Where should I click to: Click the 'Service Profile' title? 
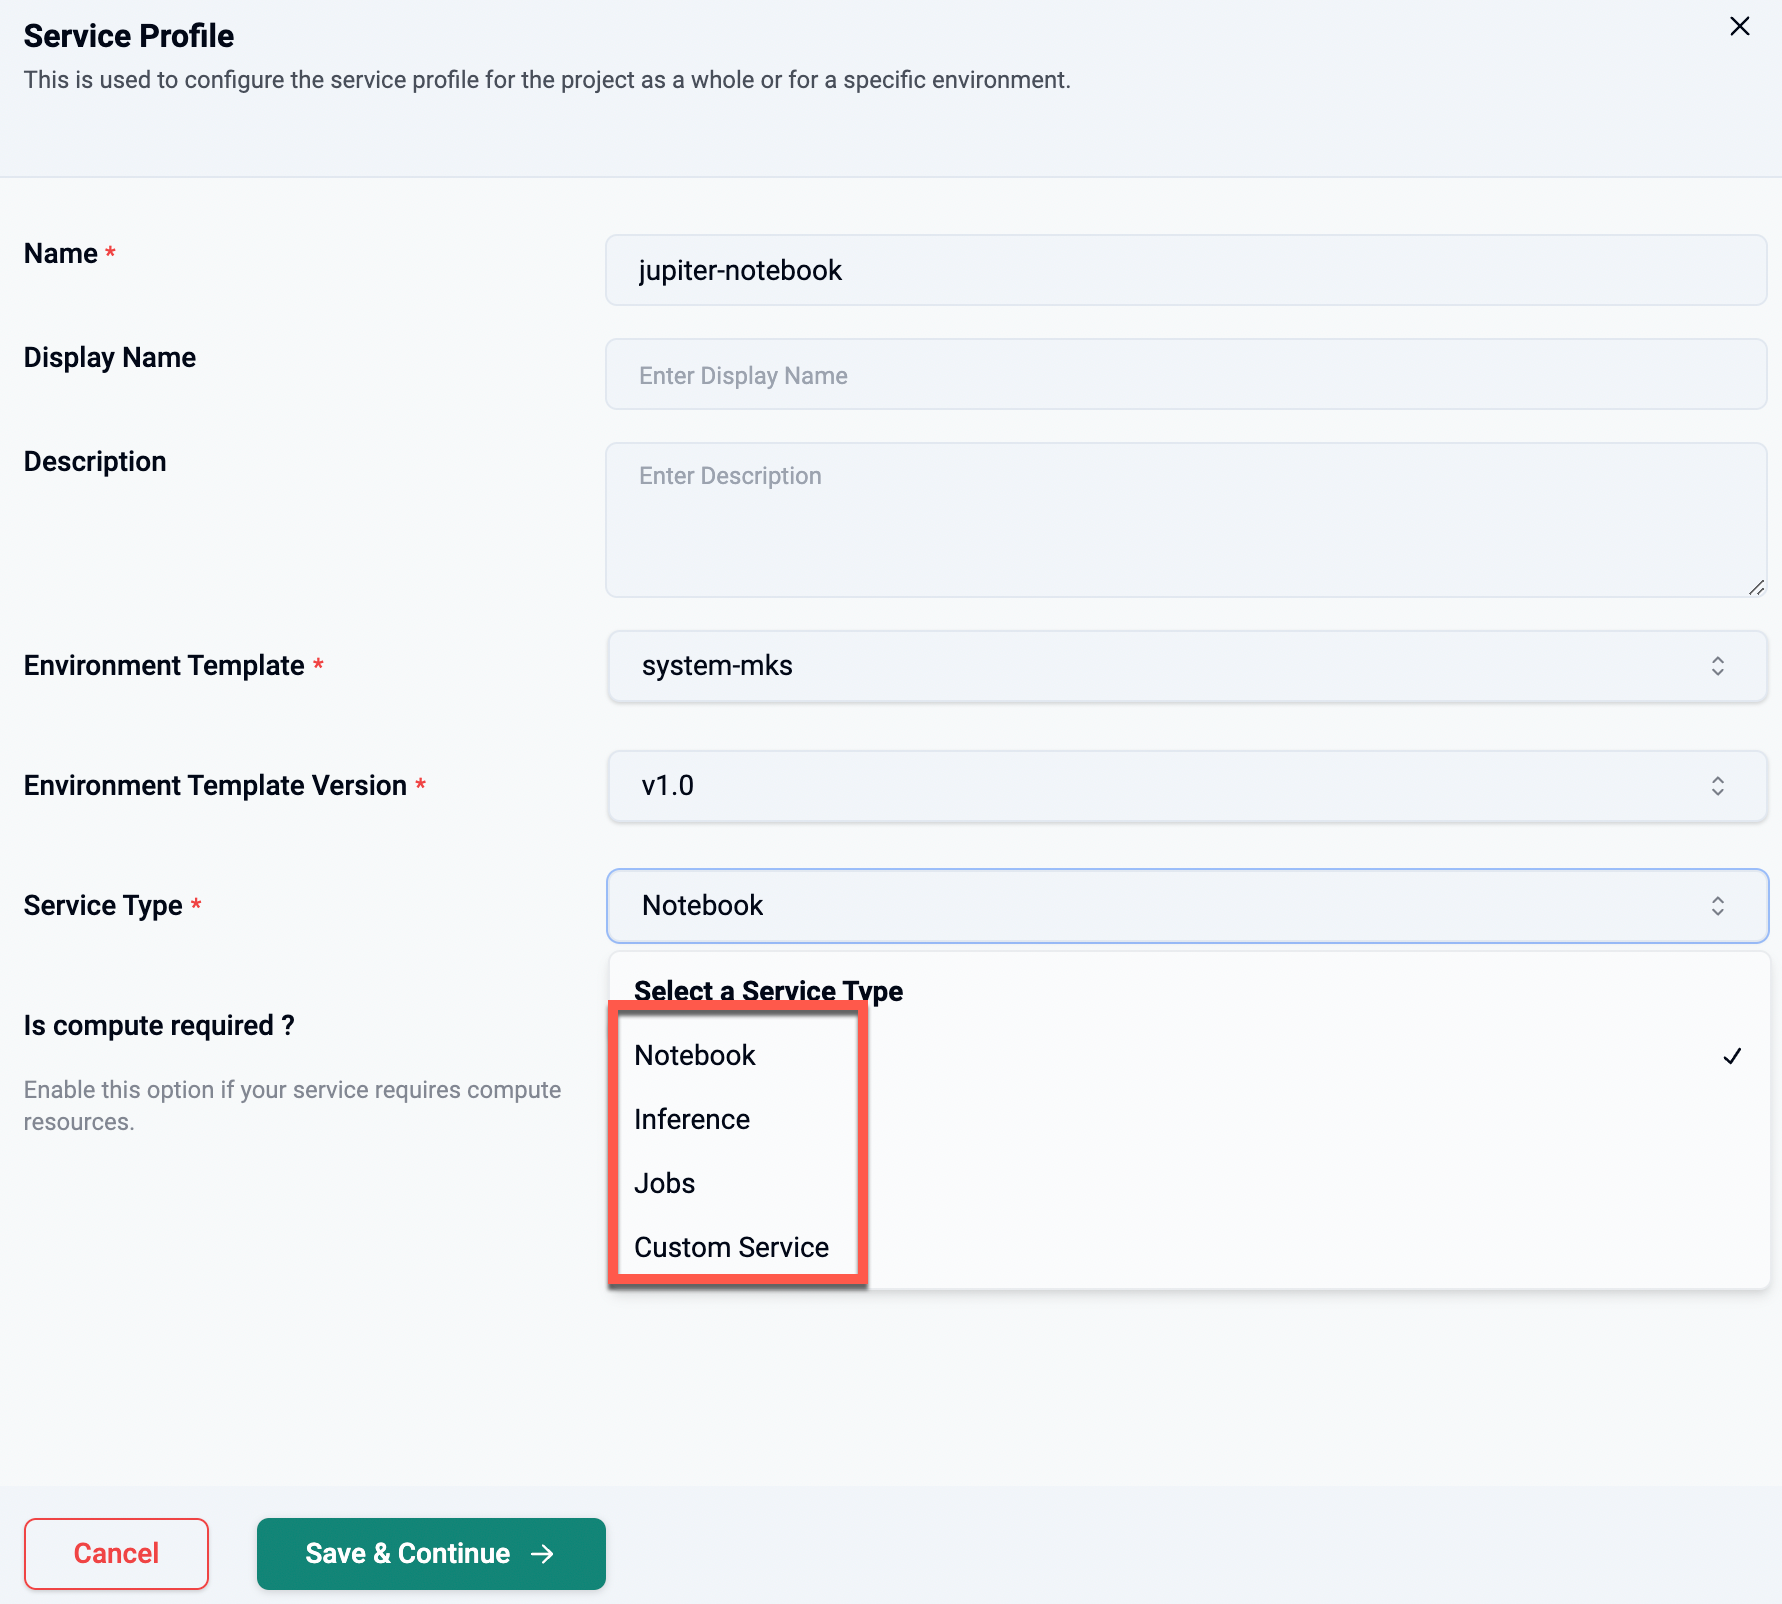pyautogui.click(x=129, y=36)
